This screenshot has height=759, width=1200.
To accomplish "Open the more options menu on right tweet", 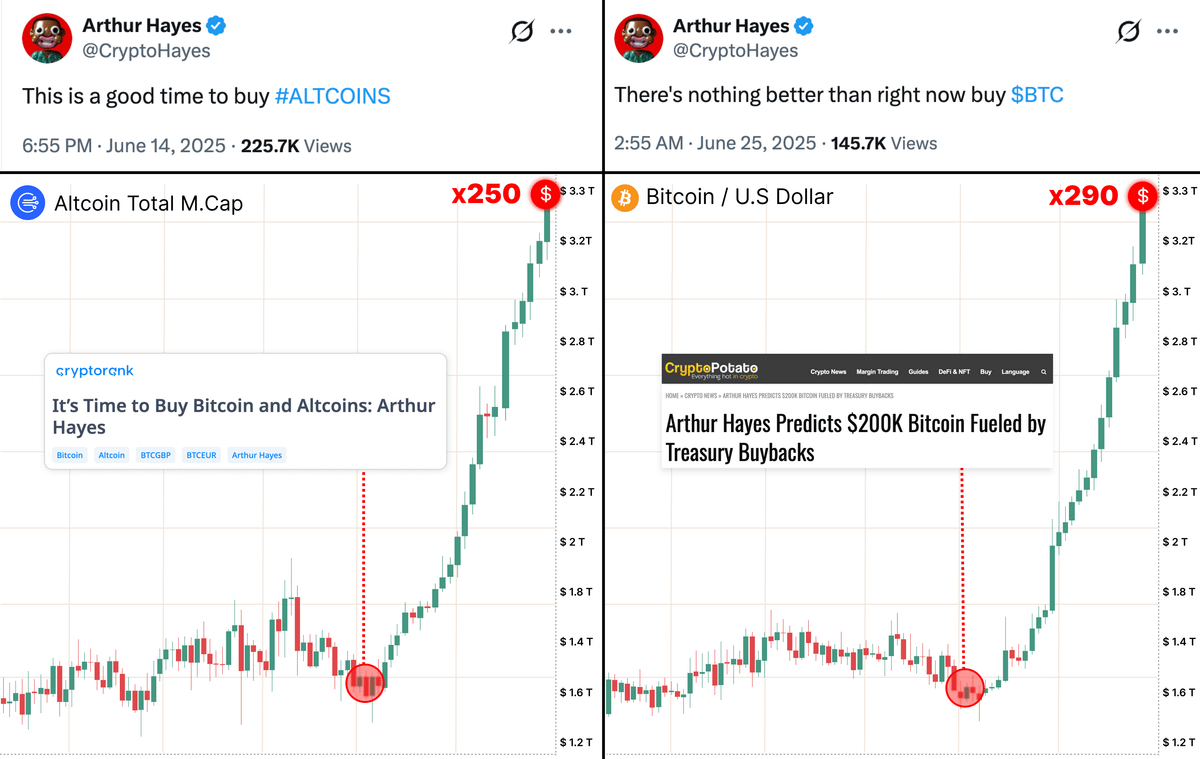I will pos(1167,31).
